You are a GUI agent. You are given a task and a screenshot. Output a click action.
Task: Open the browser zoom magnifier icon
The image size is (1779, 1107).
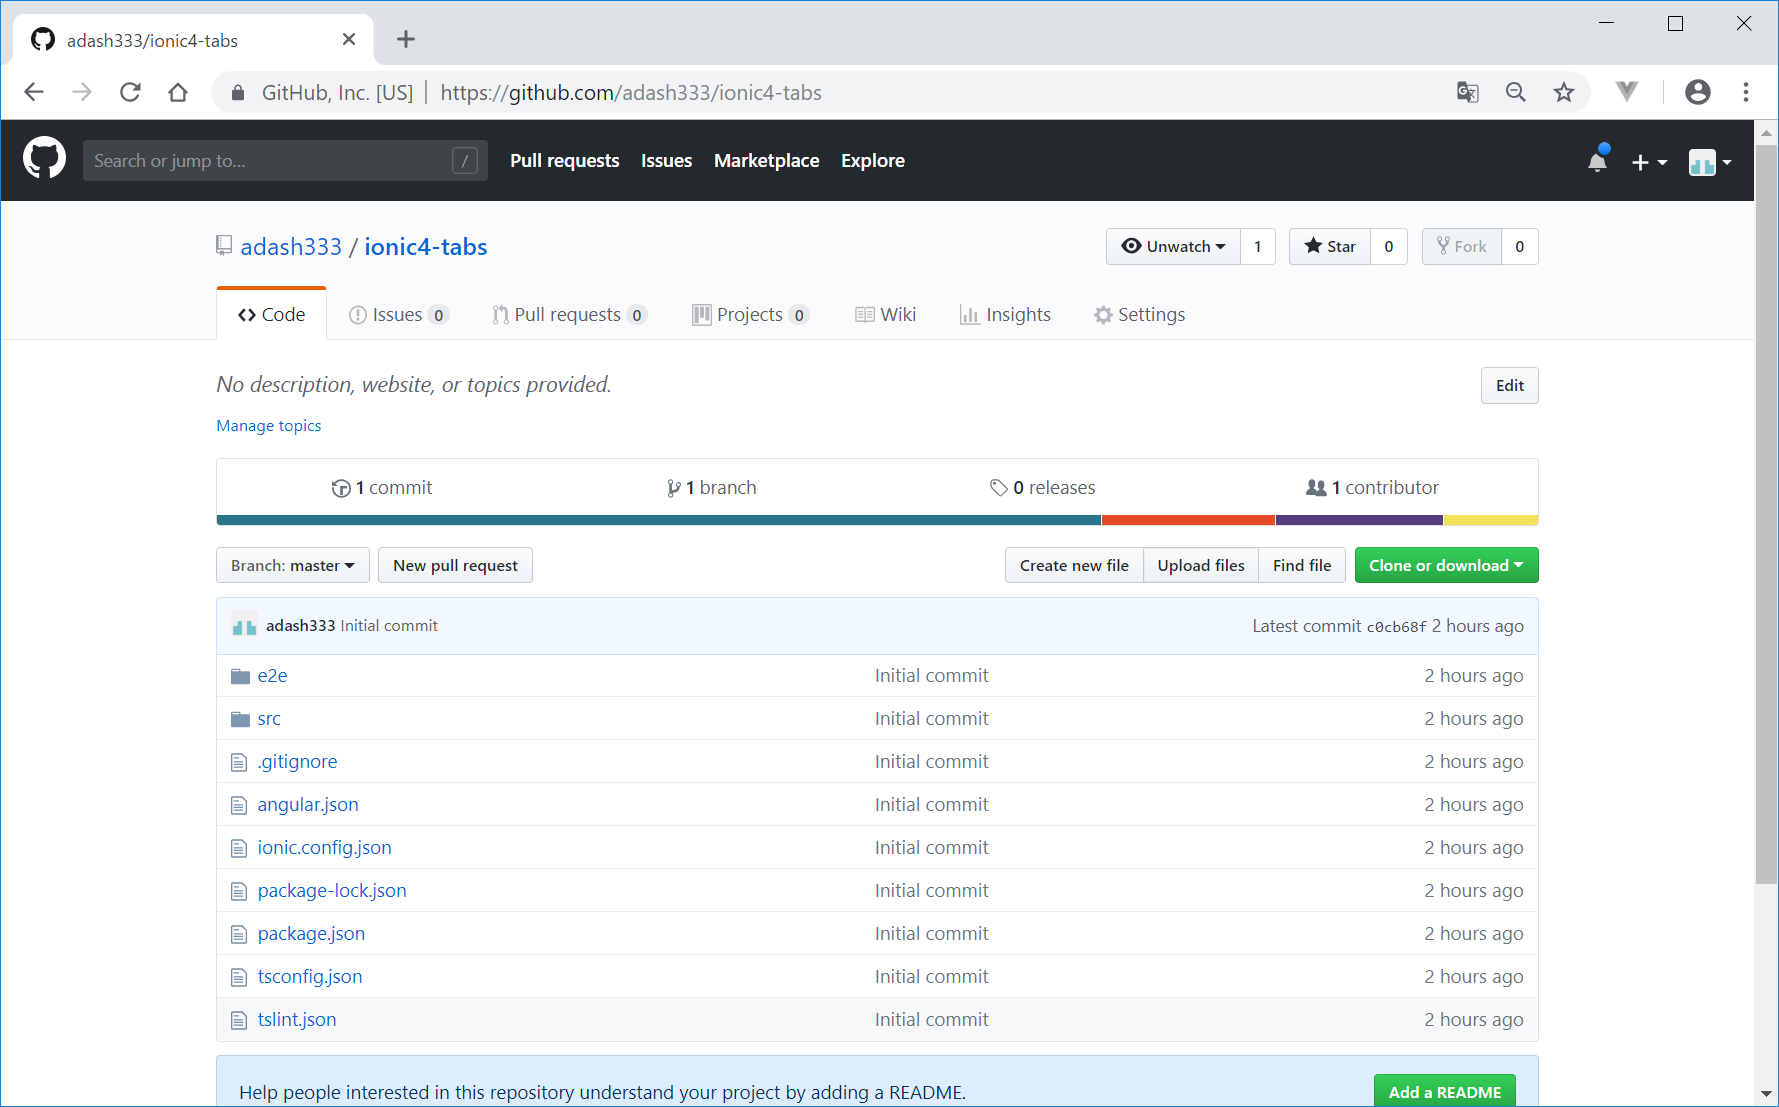1516,93
